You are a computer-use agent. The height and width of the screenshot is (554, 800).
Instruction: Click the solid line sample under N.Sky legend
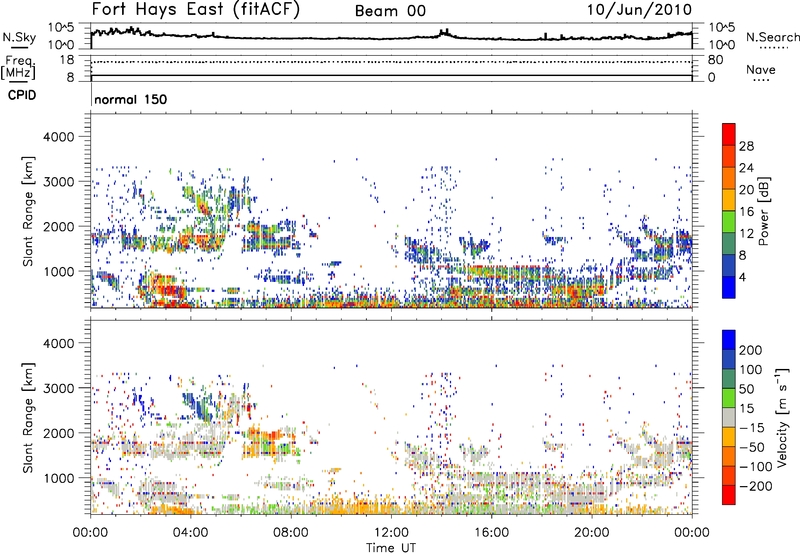[x=19, y=47]
